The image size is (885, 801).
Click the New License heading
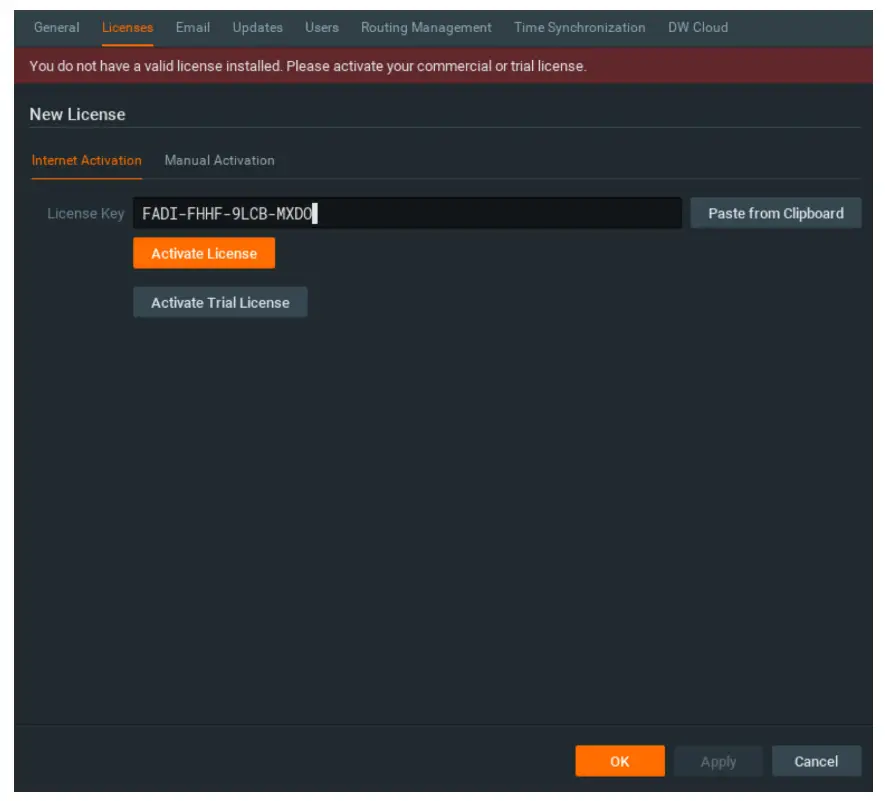tap(77, 115)
